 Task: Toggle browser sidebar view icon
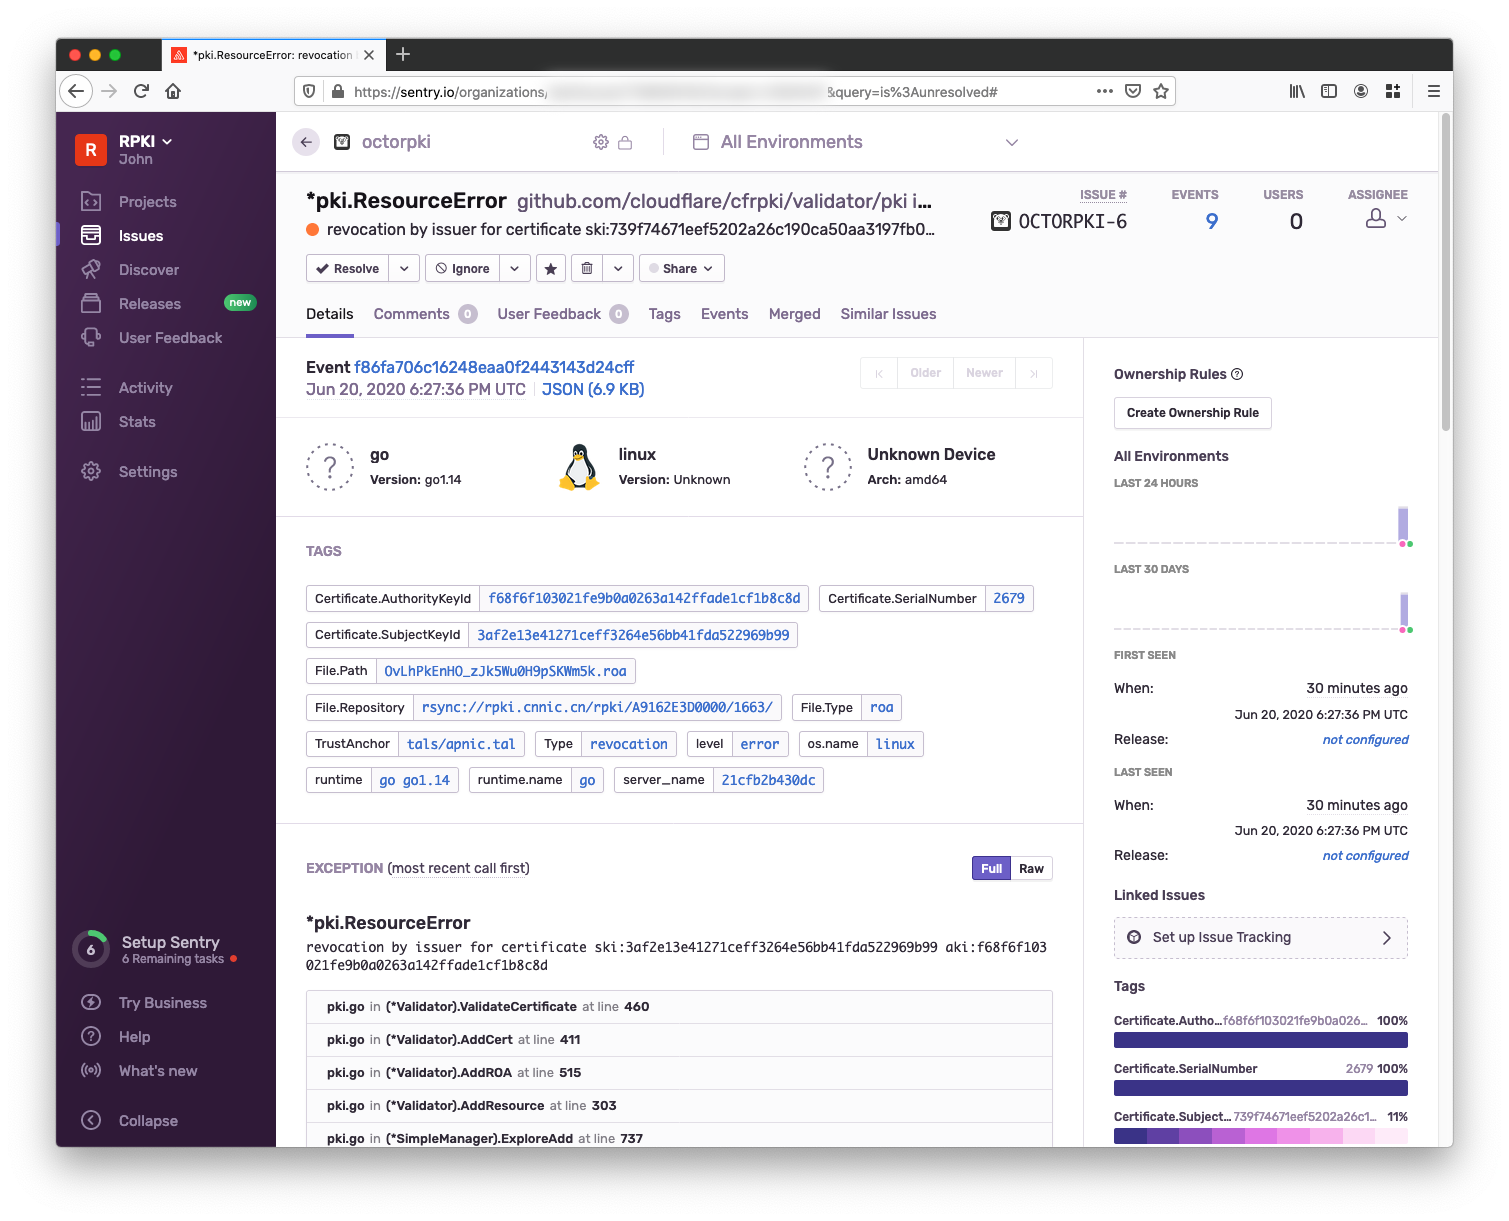1329,91
